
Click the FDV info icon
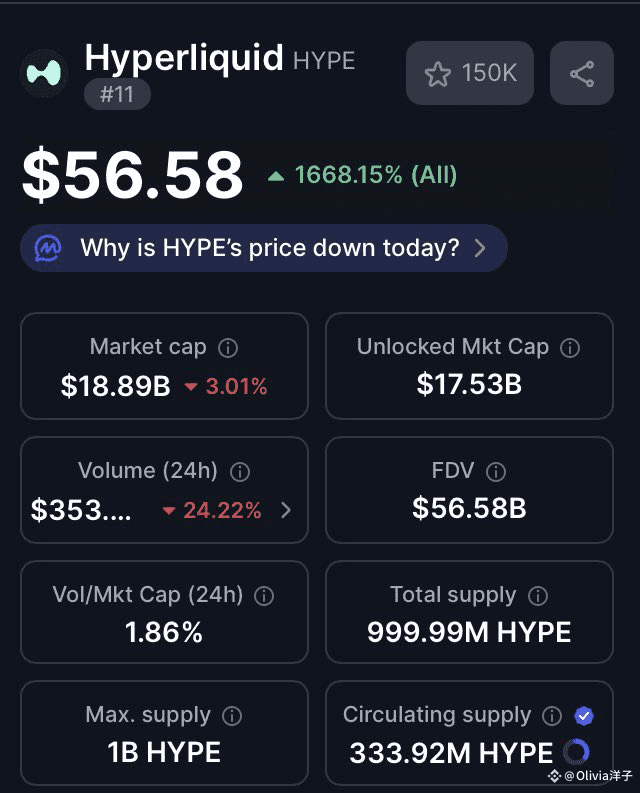pos(496,472)
